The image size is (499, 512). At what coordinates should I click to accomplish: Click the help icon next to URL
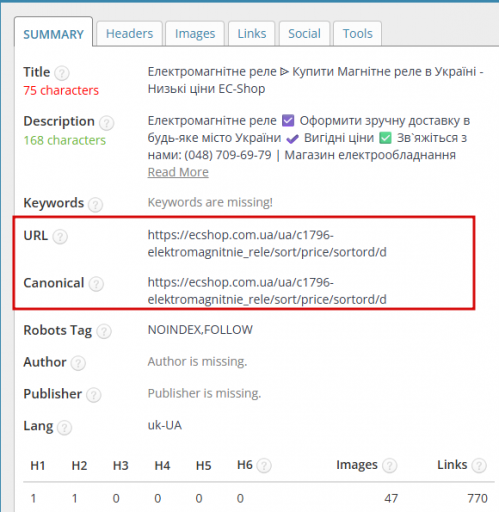60,237
